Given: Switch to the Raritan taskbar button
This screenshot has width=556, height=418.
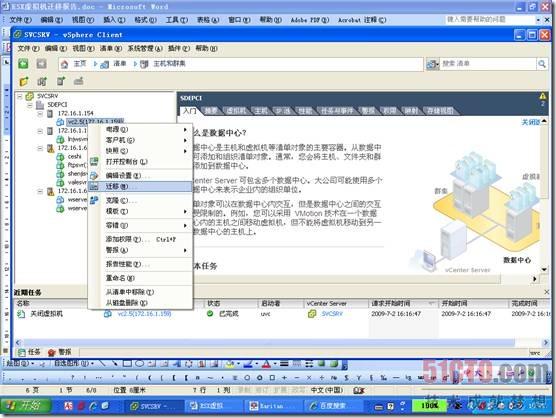Looking at the screenshot, I should pos(273,406).
